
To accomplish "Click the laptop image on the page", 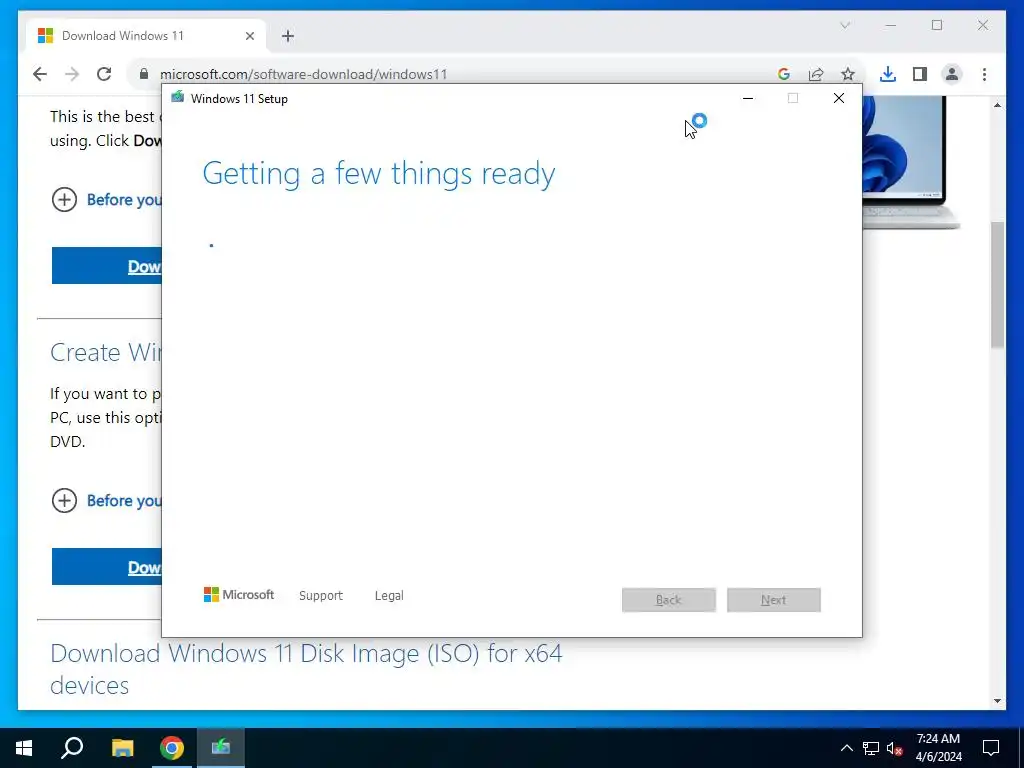I will point(911,162).
